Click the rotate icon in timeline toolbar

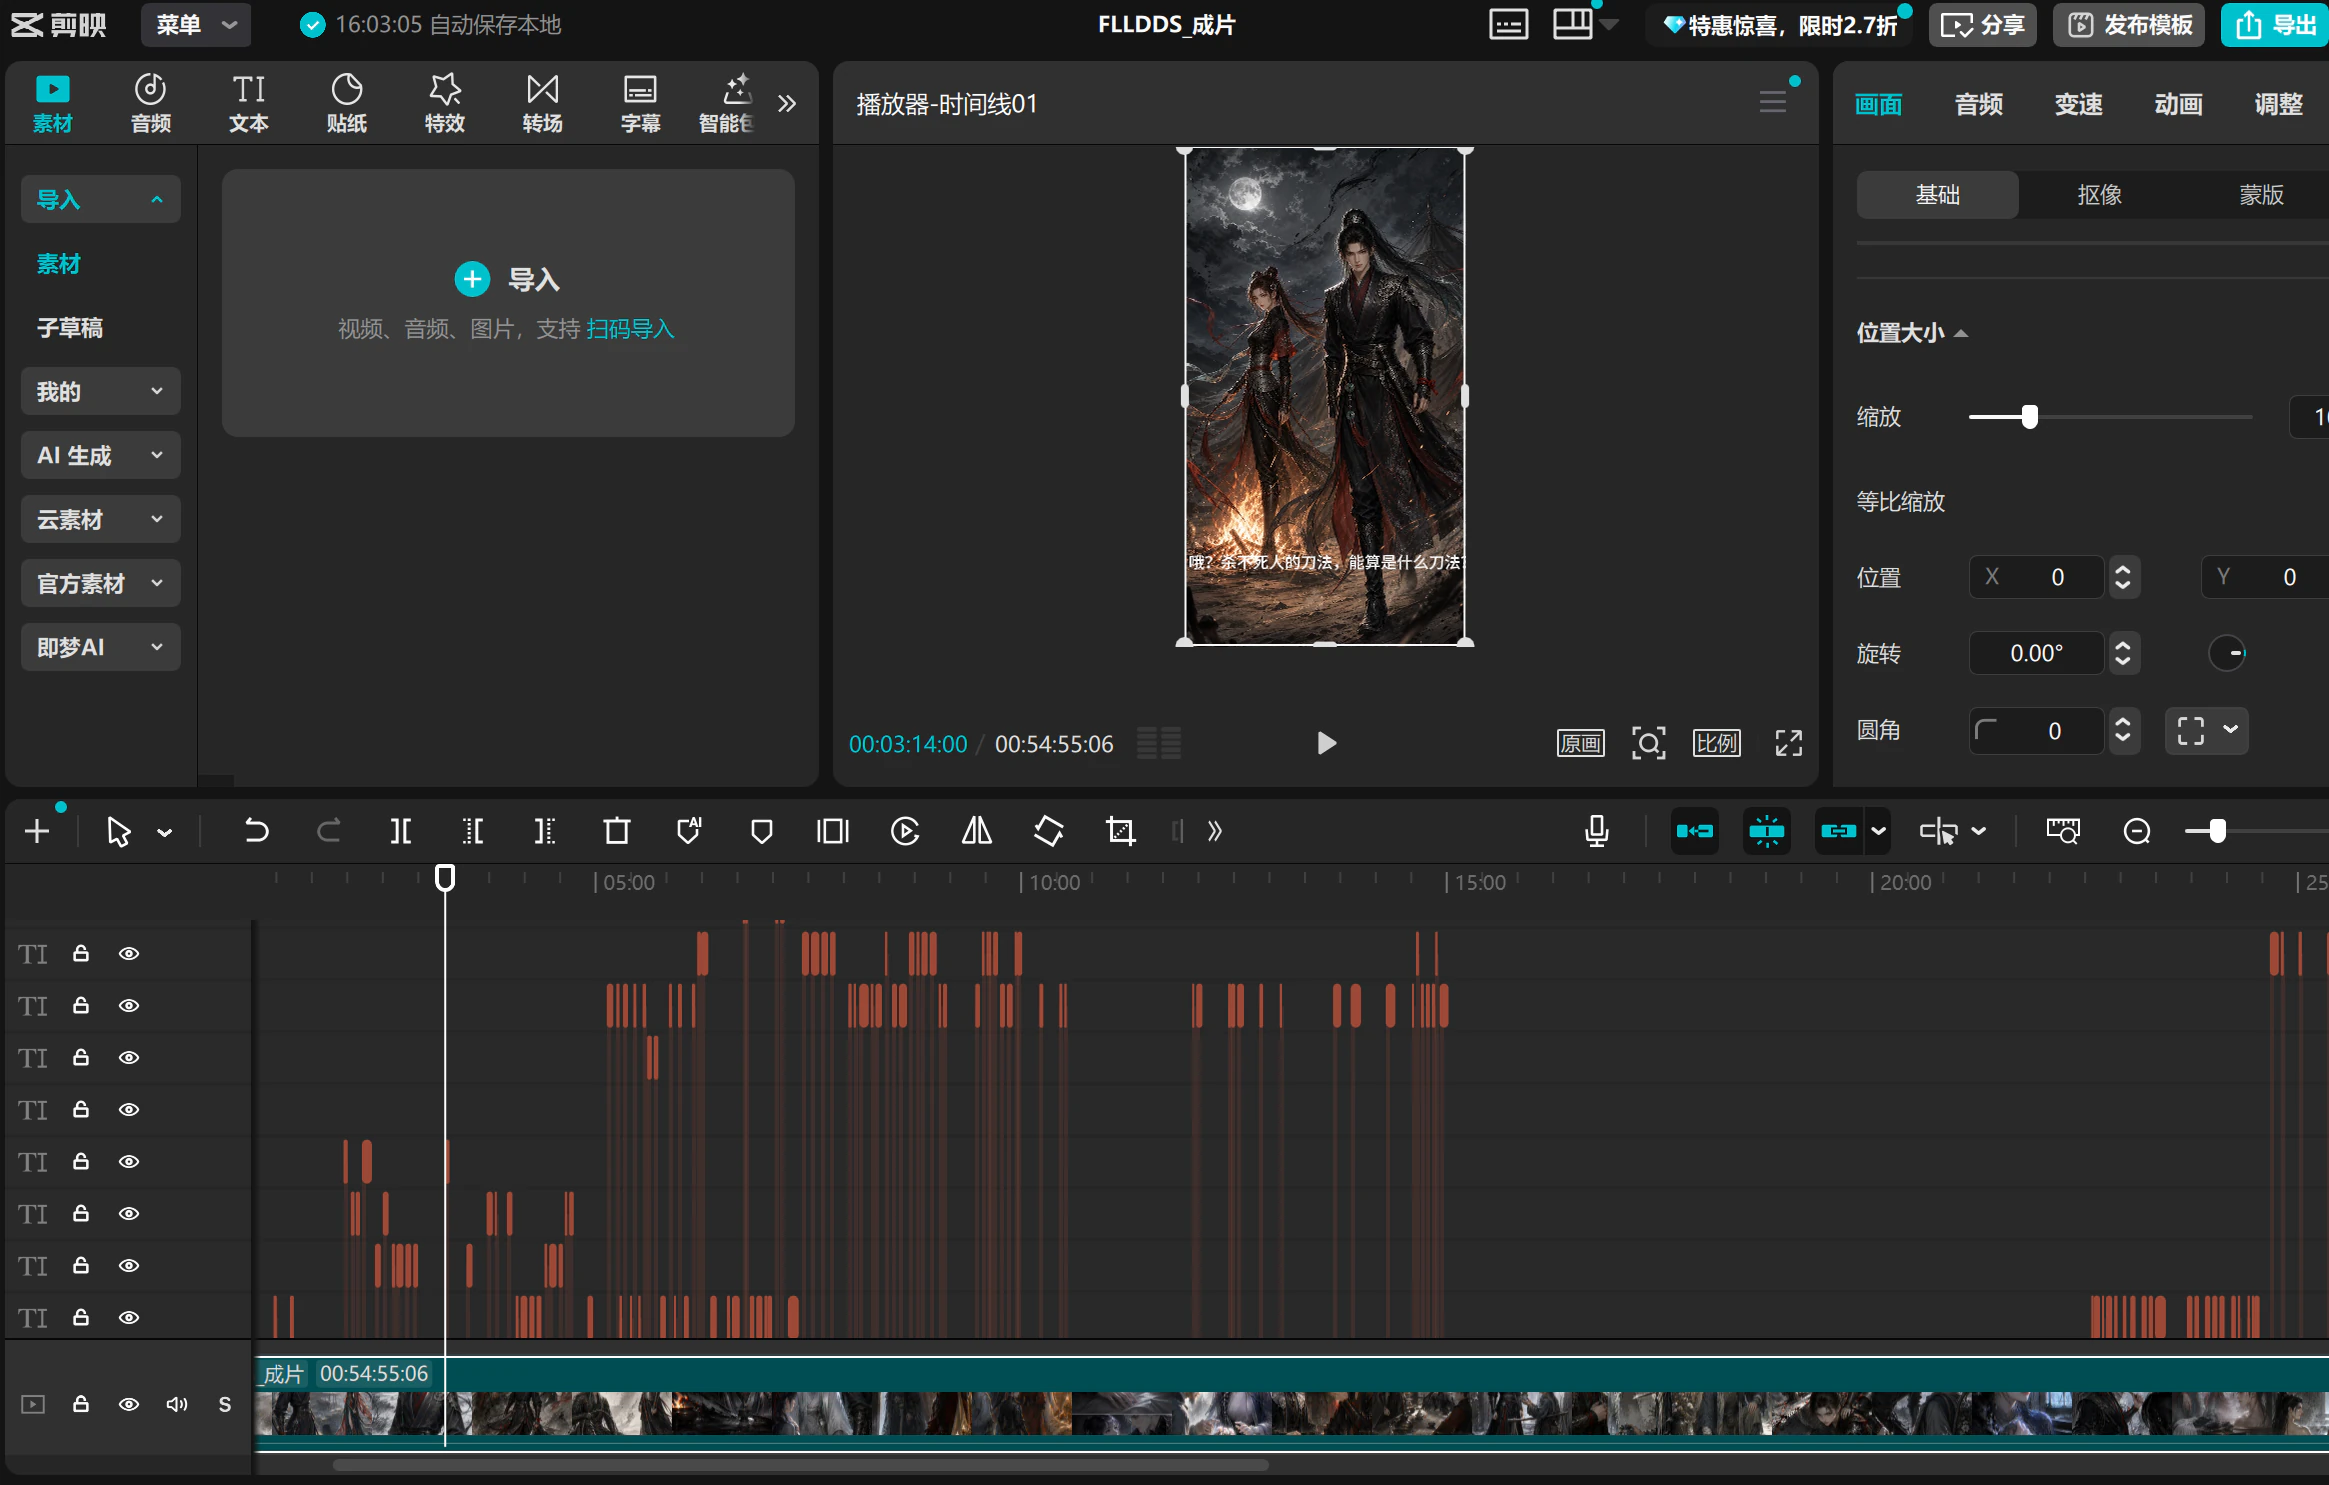coord(1049,831)
